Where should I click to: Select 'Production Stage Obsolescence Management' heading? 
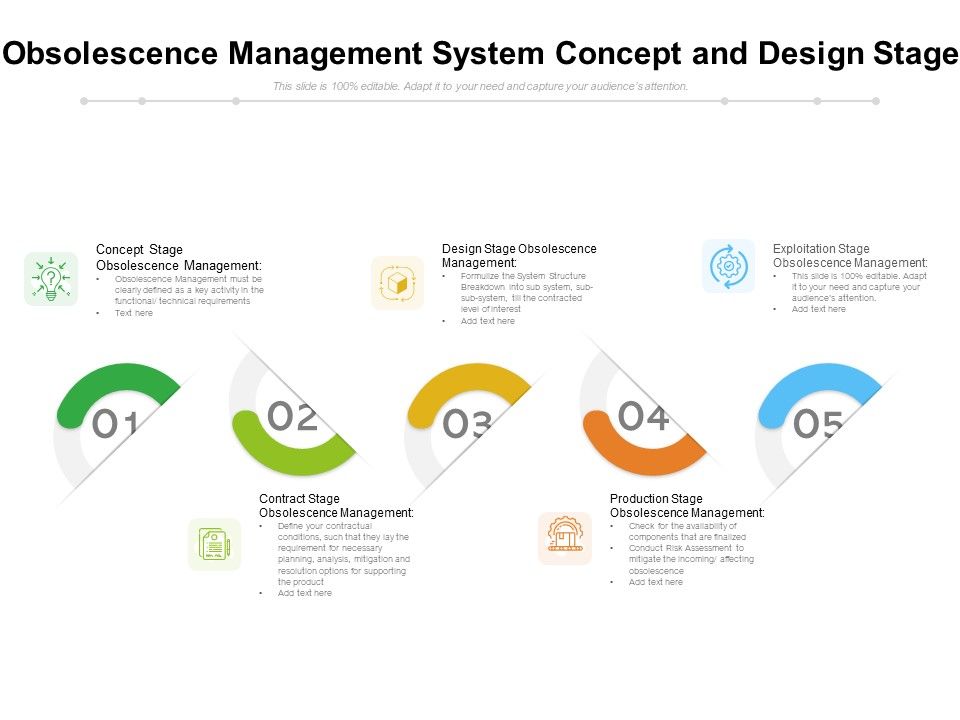(687, 506)
